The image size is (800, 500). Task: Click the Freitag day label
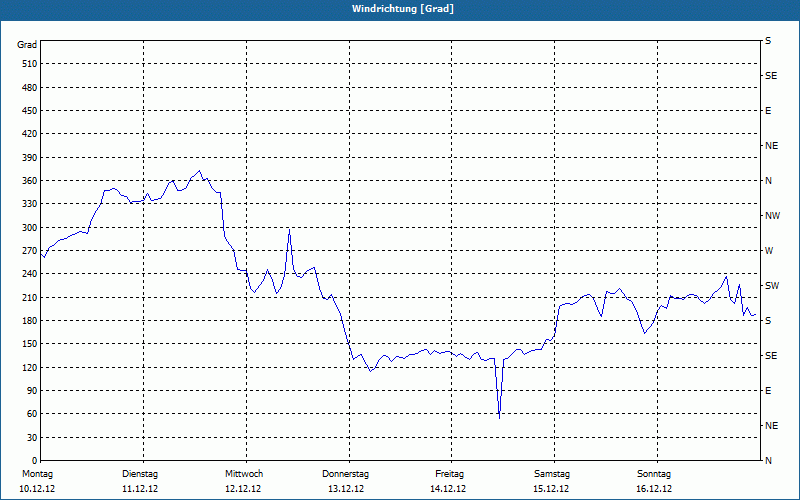click(x=449, y=474)
